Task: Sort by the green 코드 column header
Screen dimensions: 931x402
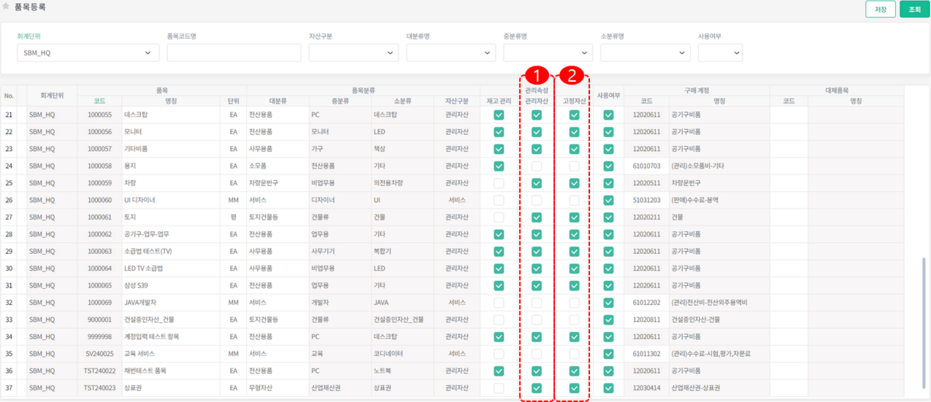Action: pos(100,101)
